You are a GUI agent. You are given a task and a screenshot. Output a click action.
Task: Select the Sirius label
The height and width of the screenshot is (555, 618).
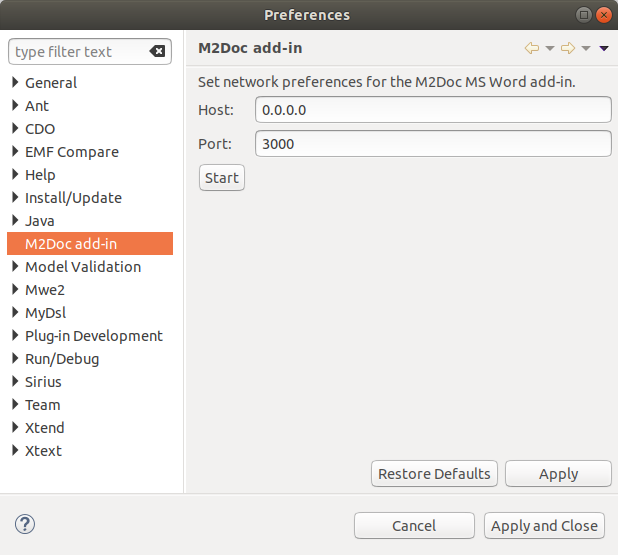[43, 382]
